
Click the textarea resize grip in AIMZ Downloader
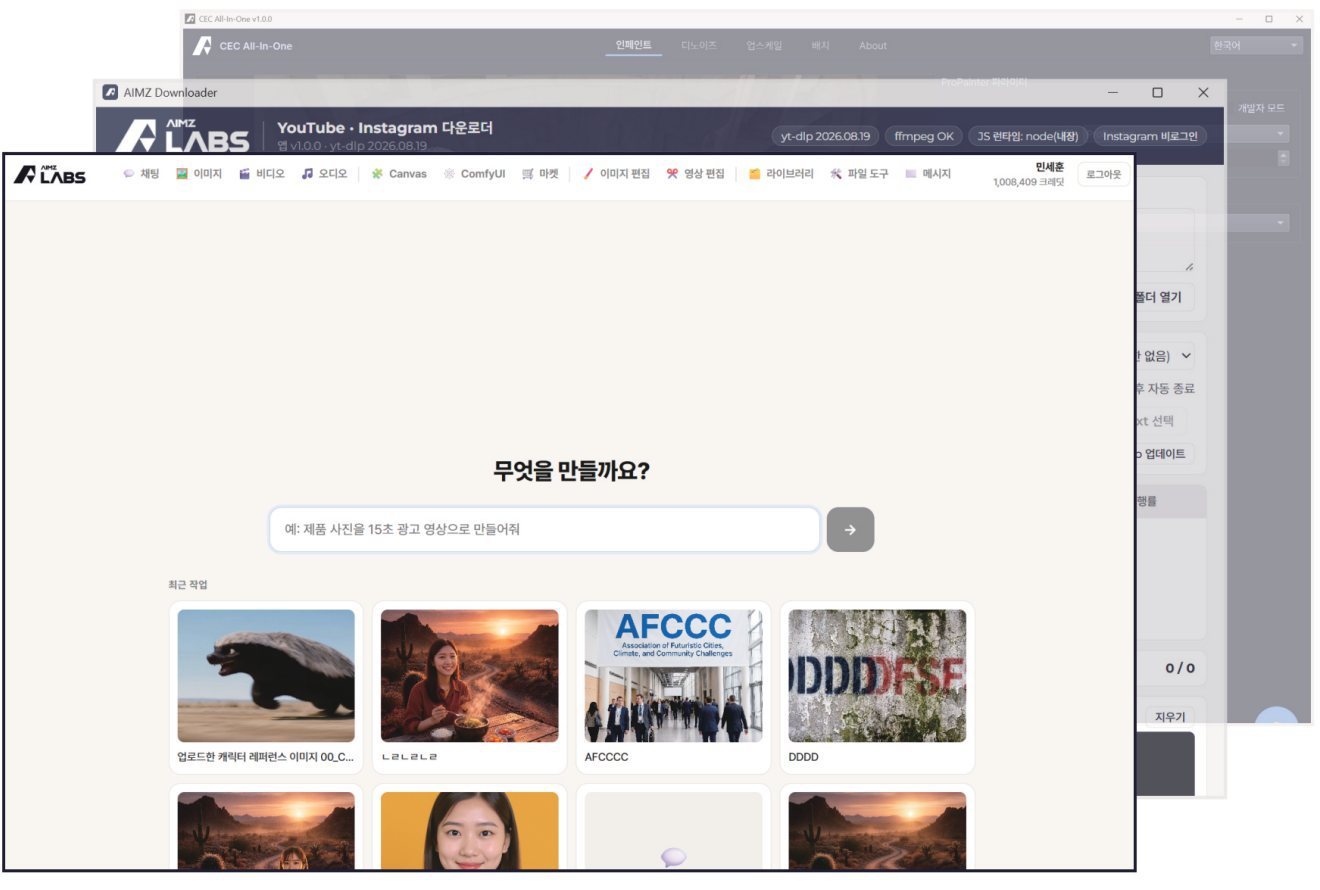click(x=1188, y=266)
